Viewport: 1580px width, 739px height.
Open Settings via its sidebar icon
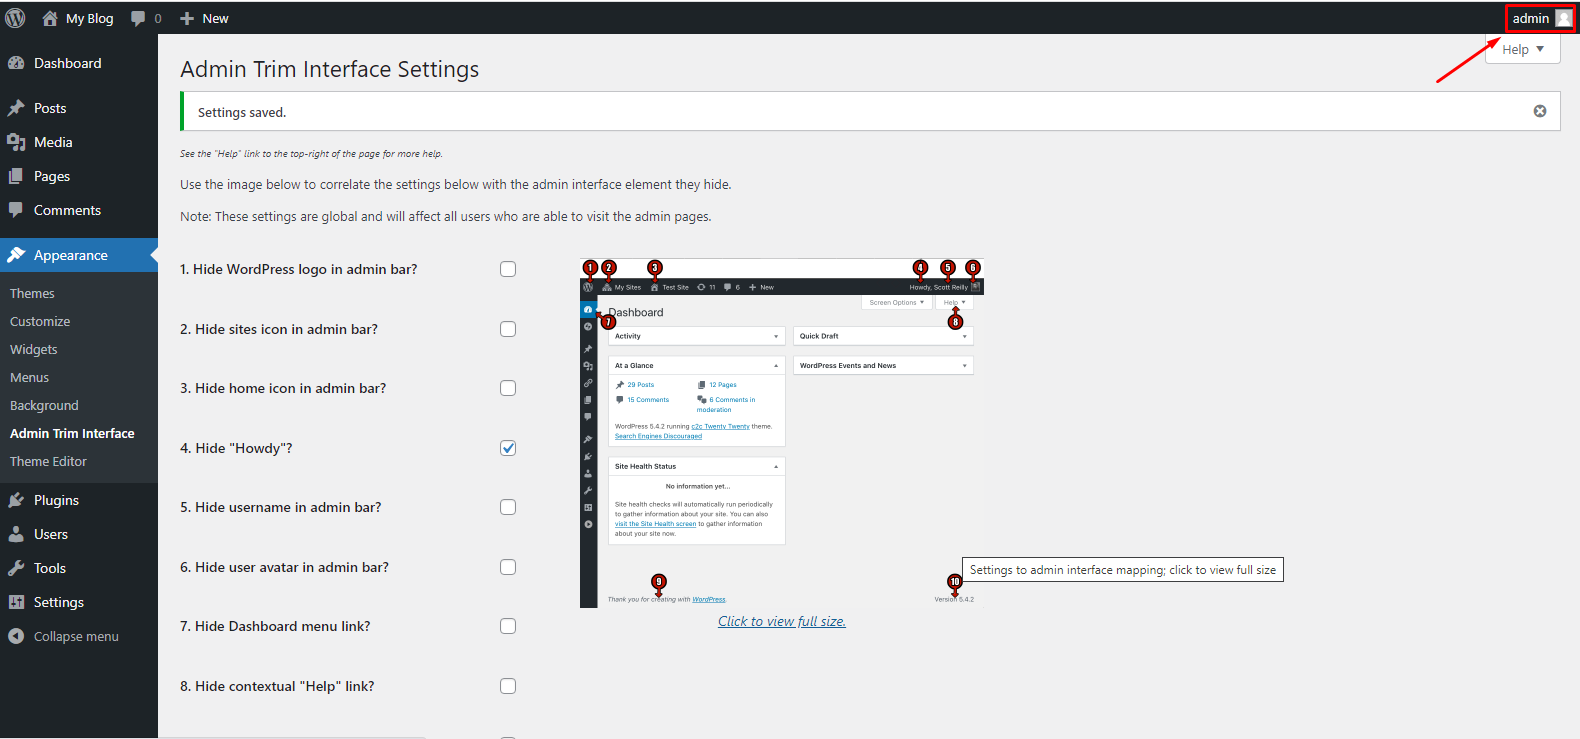(16, 602)
